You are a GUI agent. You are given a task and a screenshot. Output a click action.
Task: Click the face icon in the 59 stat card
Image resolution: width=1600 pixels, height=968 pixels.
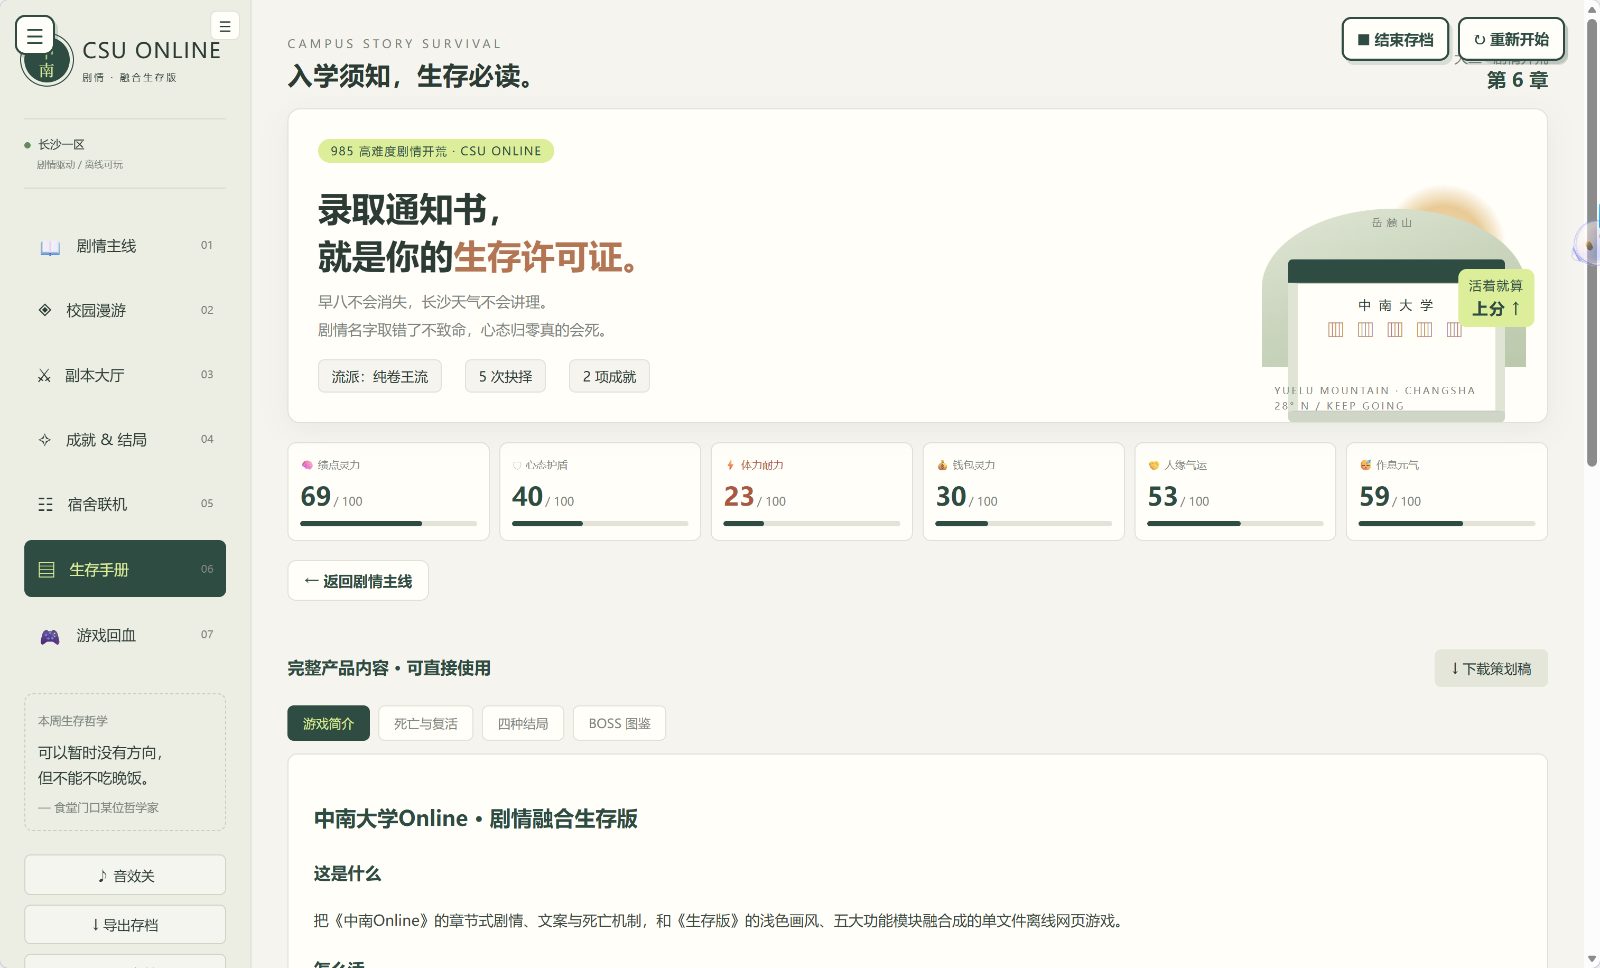click(x=1365, y=465)
